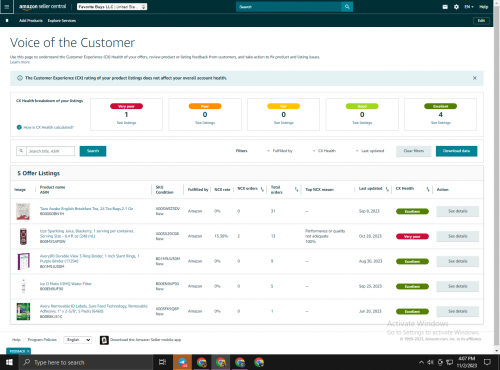Open the Avery Durable View Binder product link
This screenshot has height=370, width=500.
click(89, 258)
